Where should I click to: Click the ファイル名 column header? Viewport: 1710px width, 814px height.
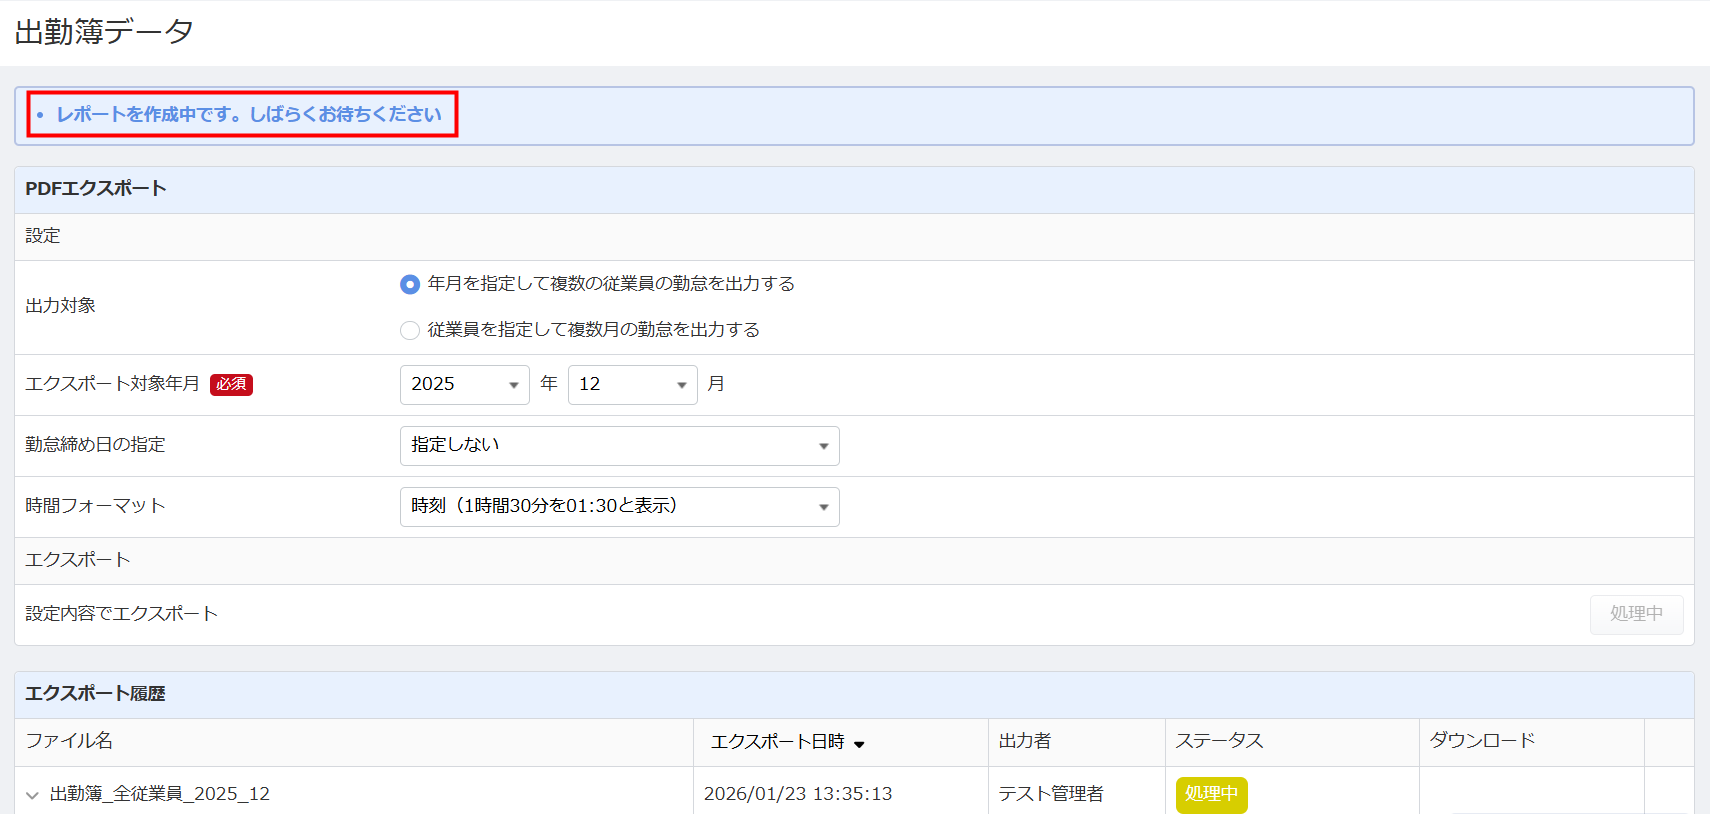[x=69, y=741]
